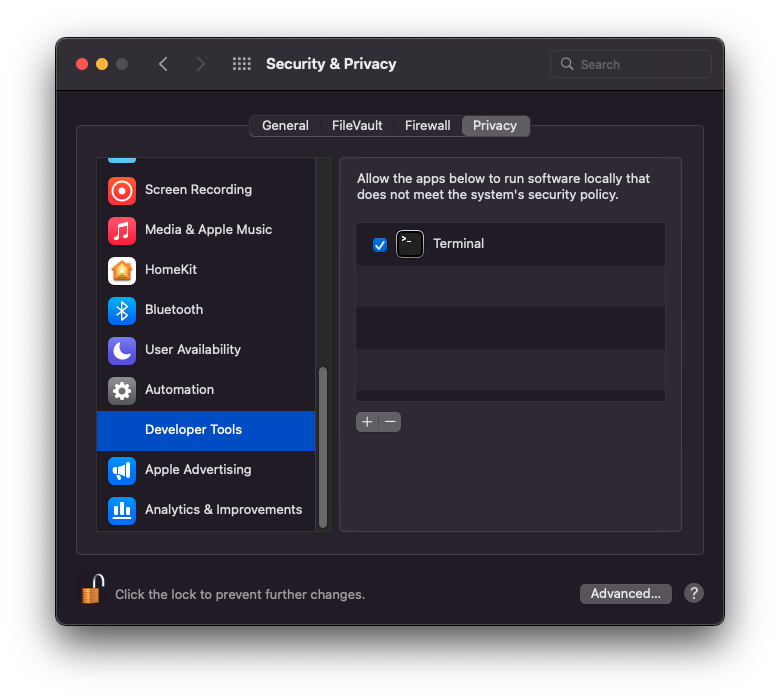Click the Screen Recording icon
Image resolution: width=780 pixels, height=699 pixels.
pos(122,191)
